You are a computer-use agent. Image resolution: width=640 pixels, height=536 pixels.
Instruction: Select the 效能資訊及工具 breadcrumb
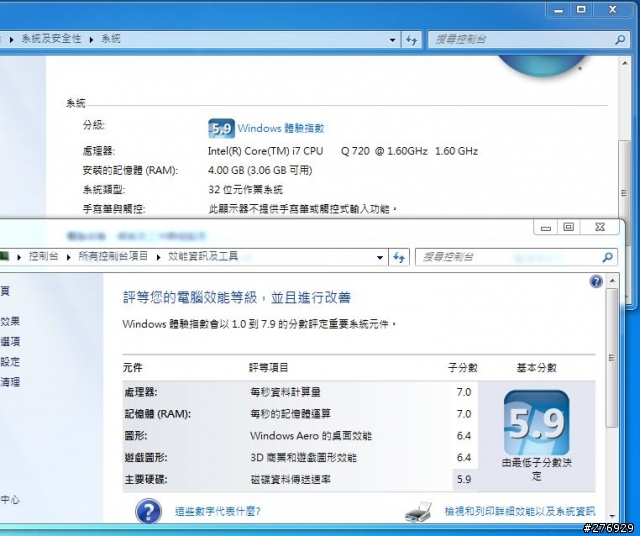[203, 256]
